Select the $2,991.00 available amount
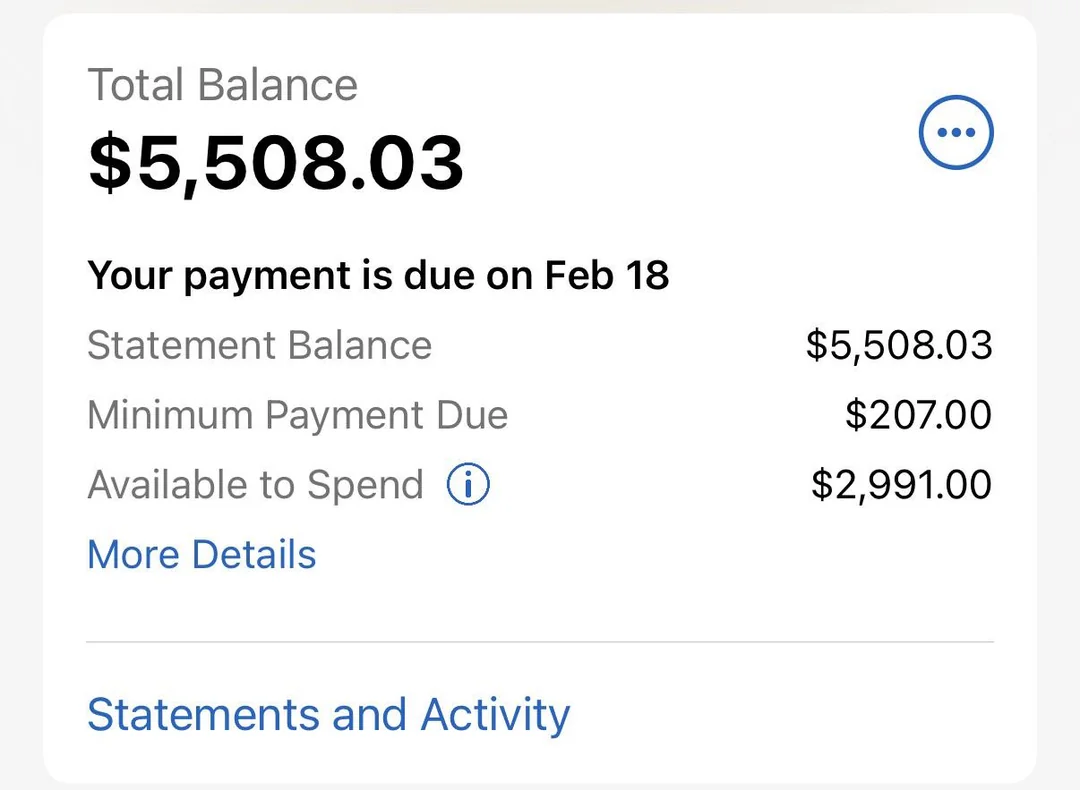This screenshot has width=1080, height=790. point(900,485)
